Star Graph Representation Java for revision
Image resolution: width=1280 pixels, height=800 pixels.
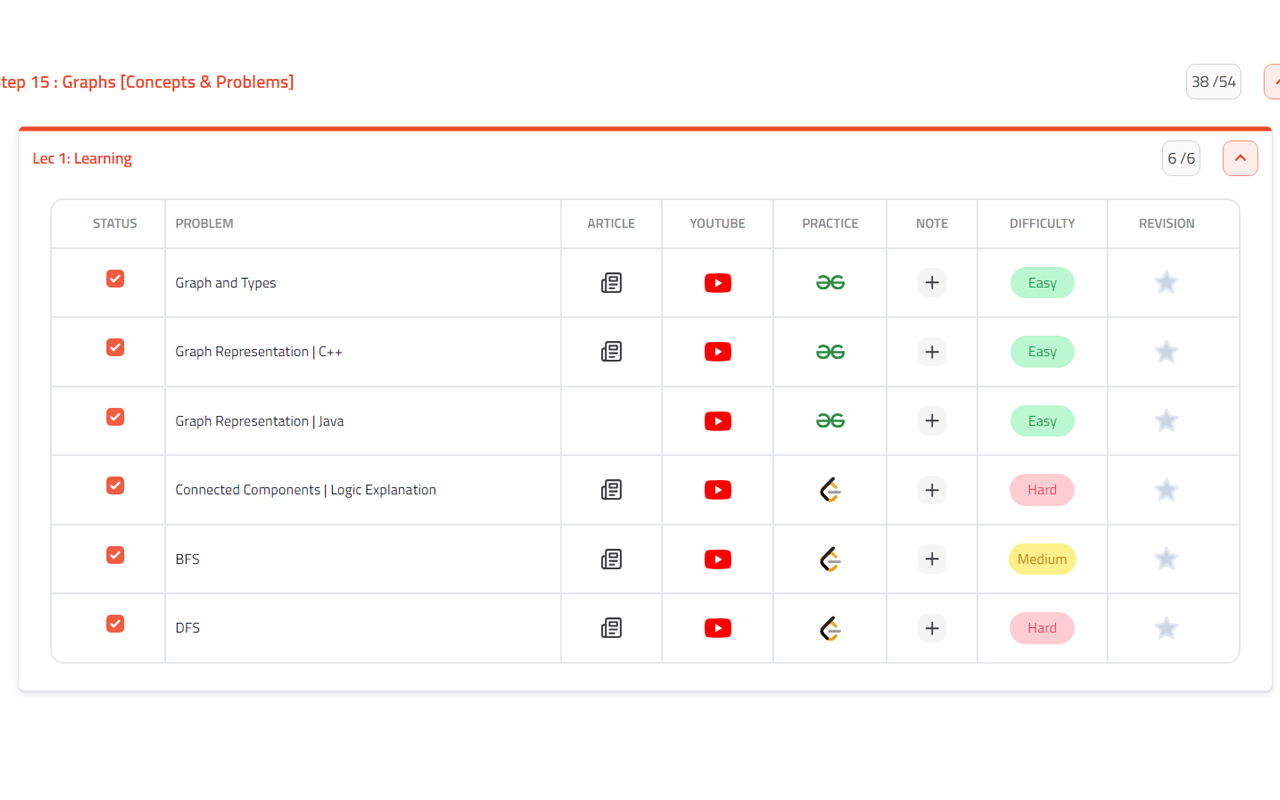tap(1166, 420)
